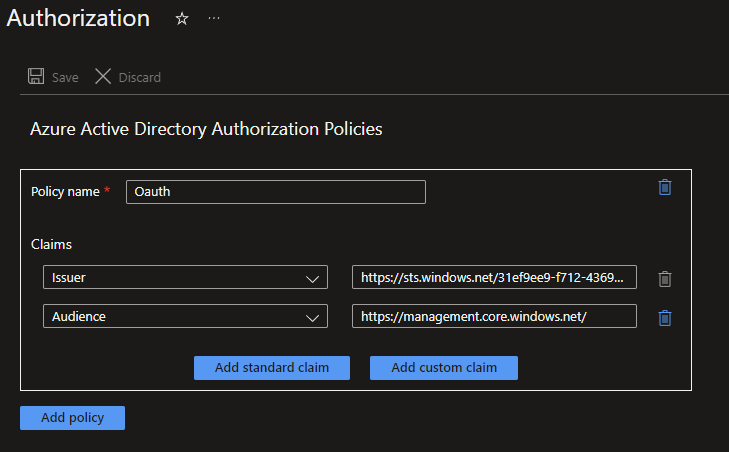Image resolution: width=729 pixels, height=452 pixels.
Task: Select the Save text in the toolbar
Action: pyautogui.click(x=65, y=78)
